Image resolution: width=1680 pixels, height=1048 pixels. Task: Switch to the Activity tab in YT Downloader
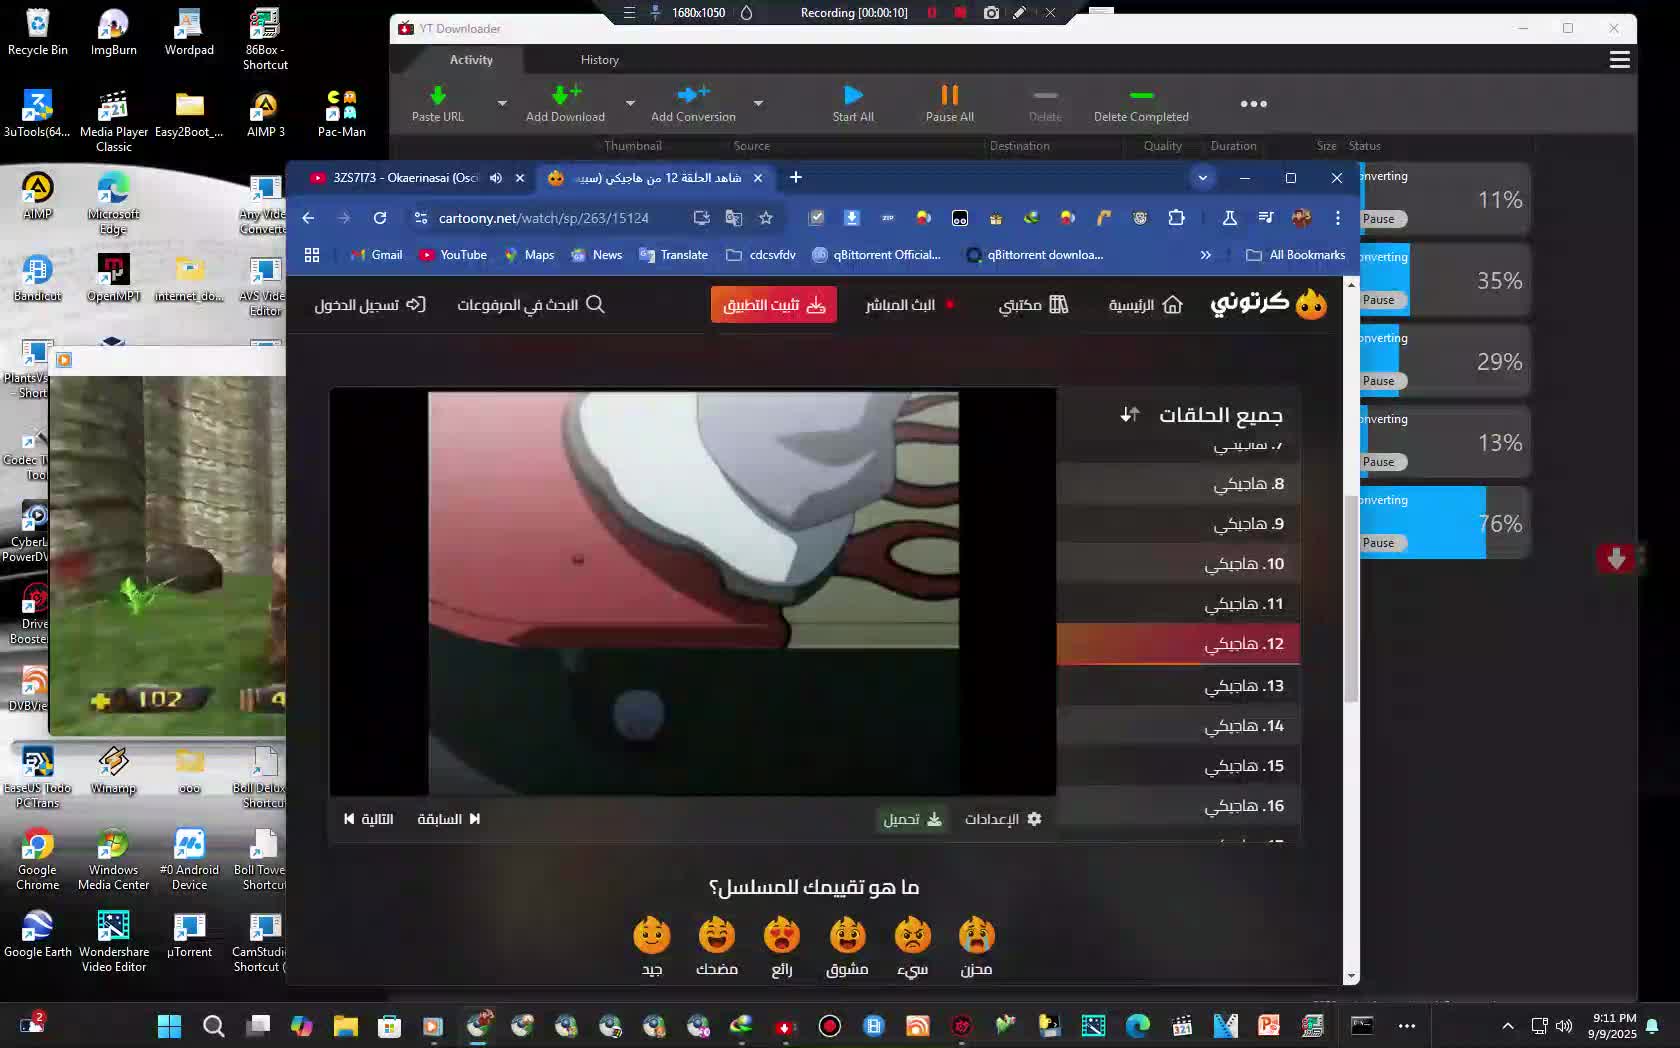[x=471, y=60]
